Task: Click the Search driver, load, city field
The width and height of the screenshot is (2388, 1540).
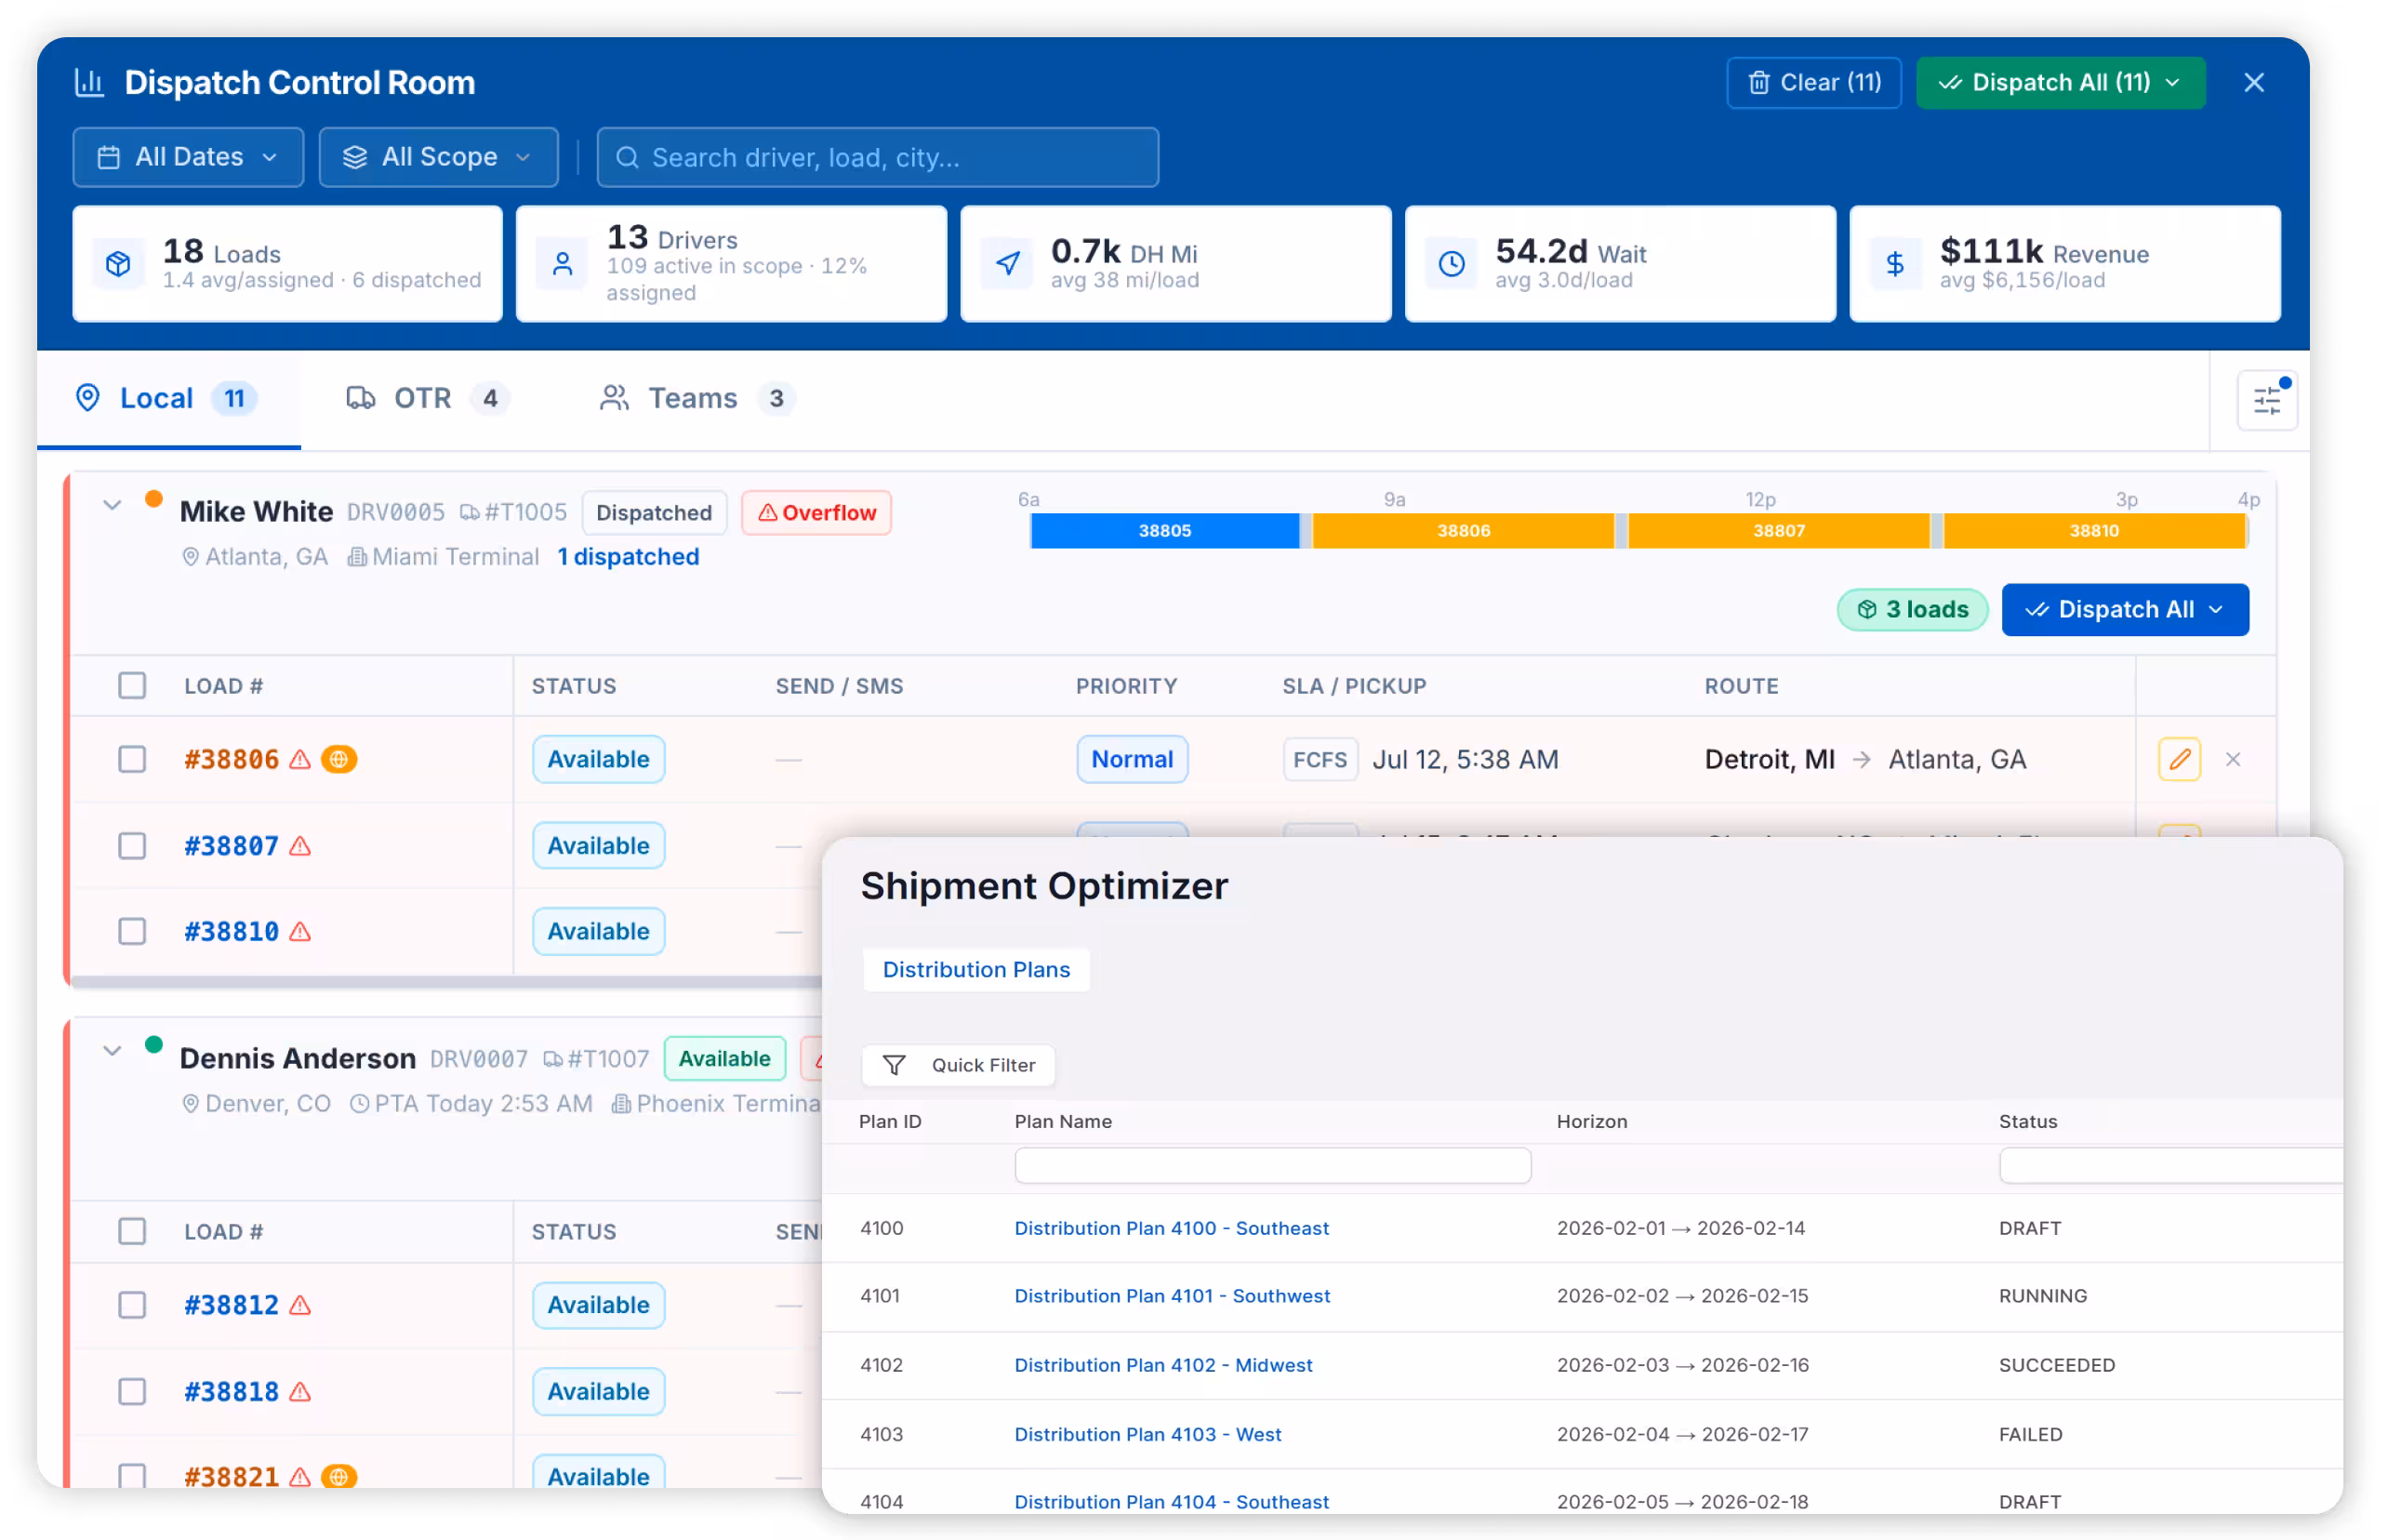Action: [x=878, y=157]
